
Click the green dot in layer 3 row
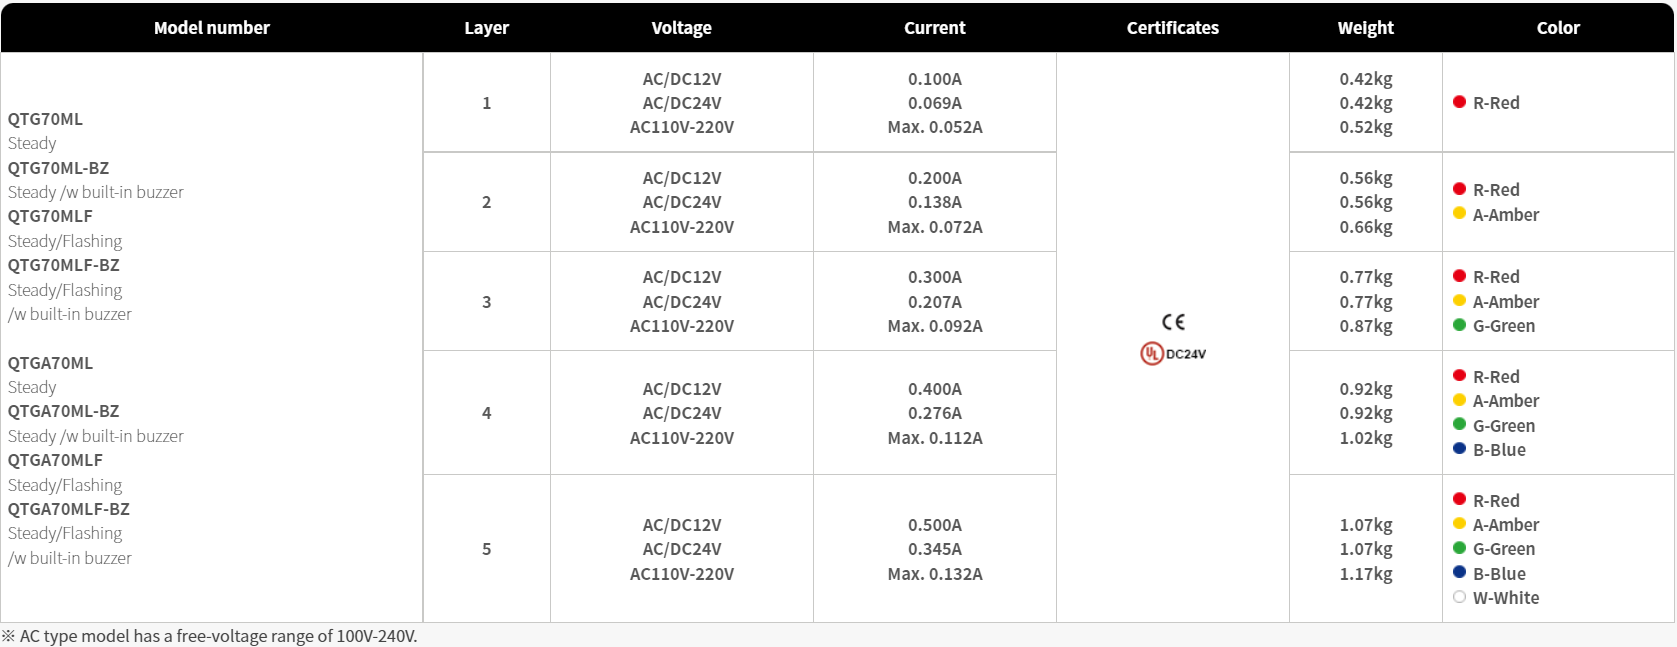click(x=1459, y=325)
